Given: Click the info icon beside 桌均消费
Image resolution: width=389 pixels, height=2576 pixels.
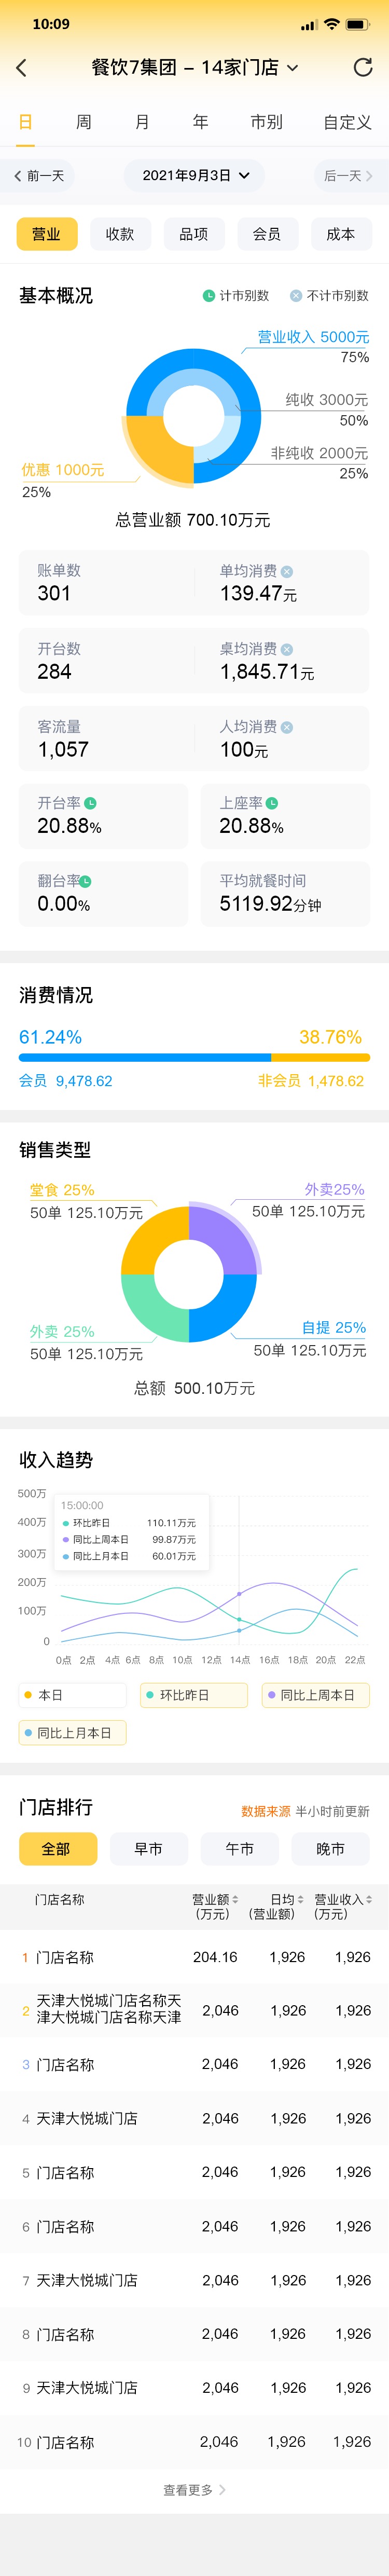Looking at the screenshot, I should coord(287,649).
